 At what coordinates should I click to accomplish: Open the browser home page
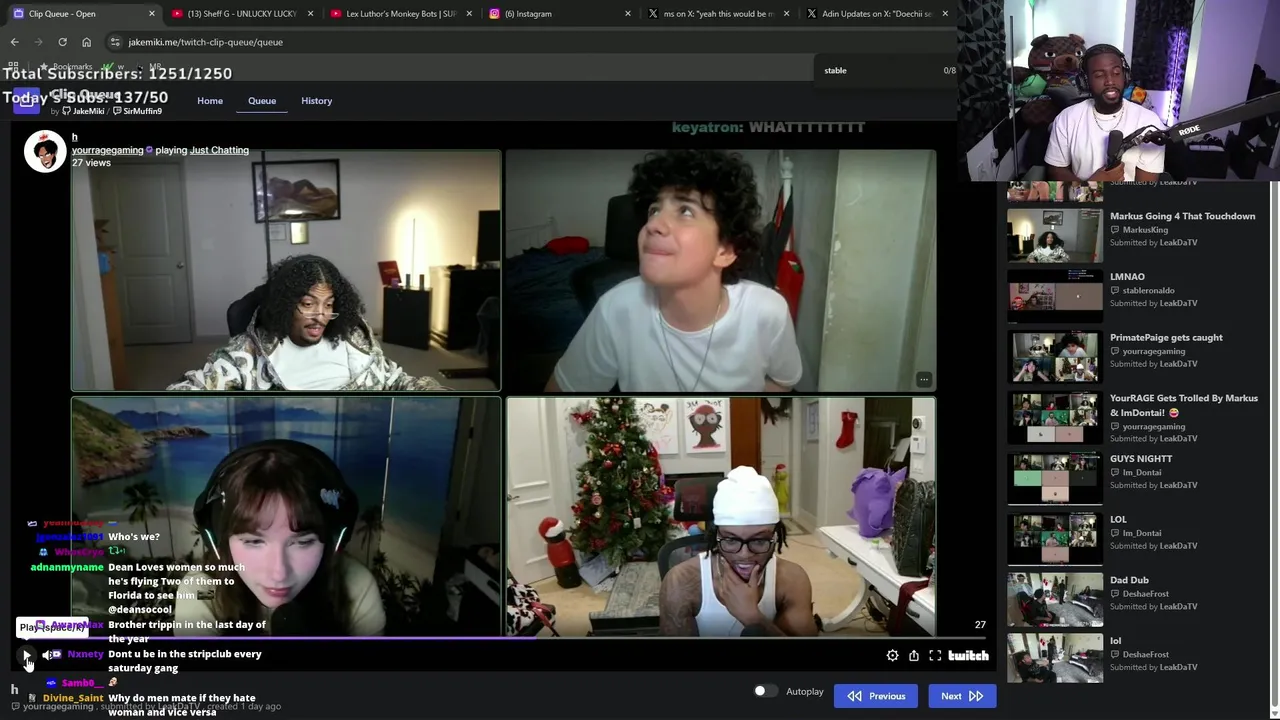[x=86, y=42]
